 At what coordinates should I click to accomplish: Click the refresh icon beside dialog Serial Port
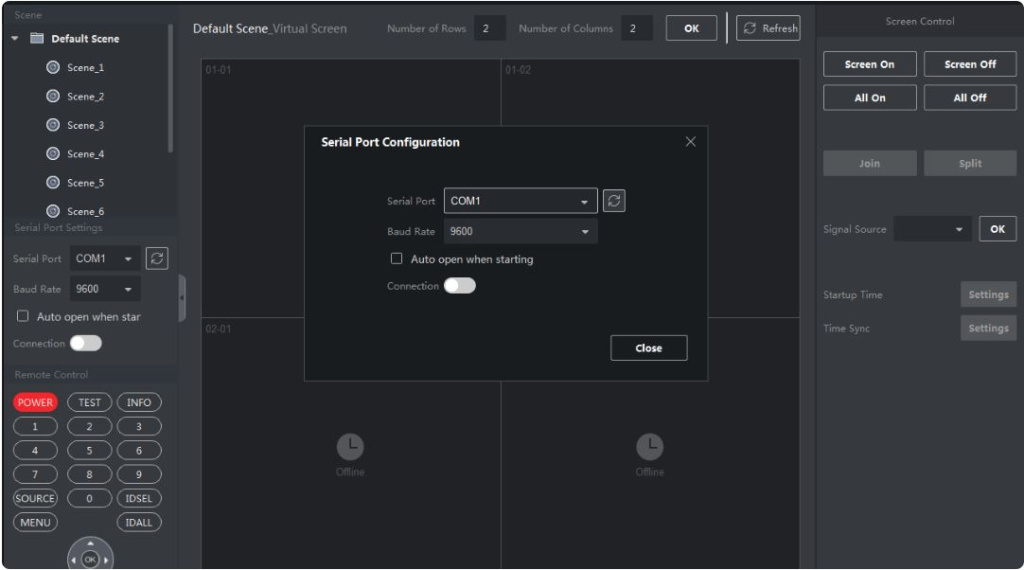[x=615, y=201]
